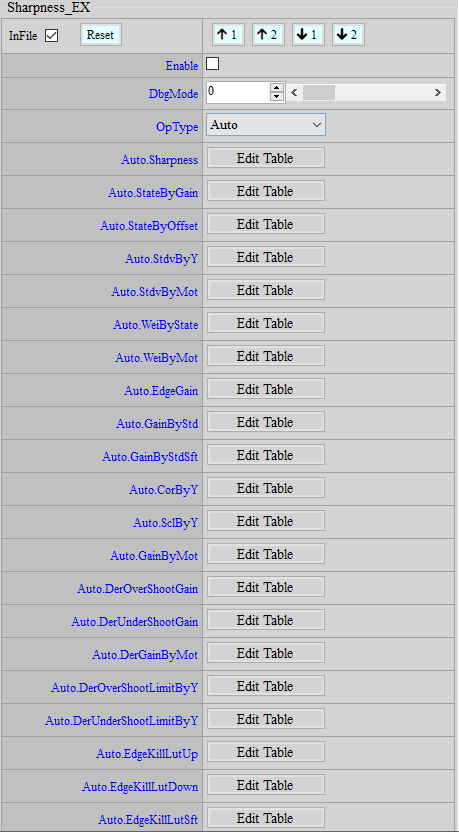Viewport: 459px width, 832px height.
Task: Click the DbgMode slider thumb
Action: (x=319, y=93)
